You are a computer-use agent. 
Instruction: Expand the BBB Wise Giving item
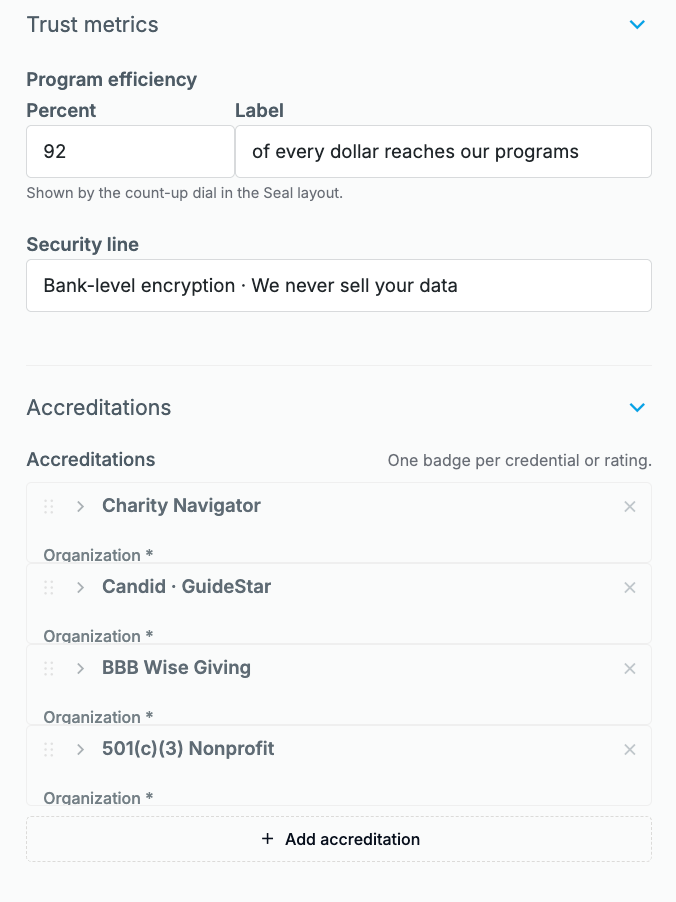click(81, 668)
